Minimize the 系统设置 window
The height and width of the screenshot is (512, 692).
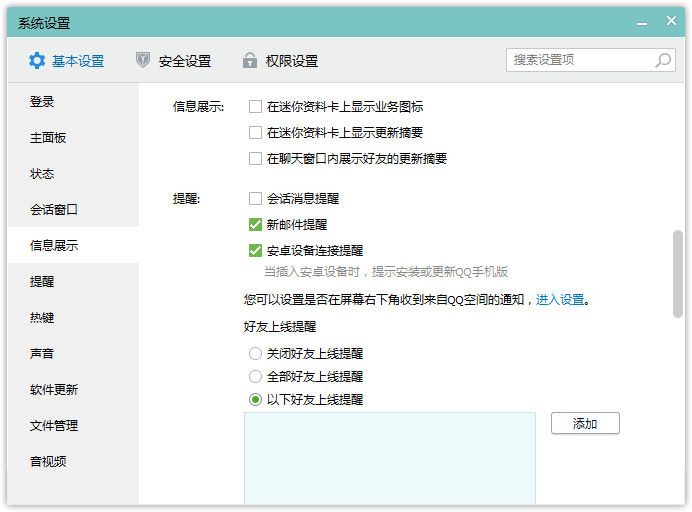click(x=642, y=22)
